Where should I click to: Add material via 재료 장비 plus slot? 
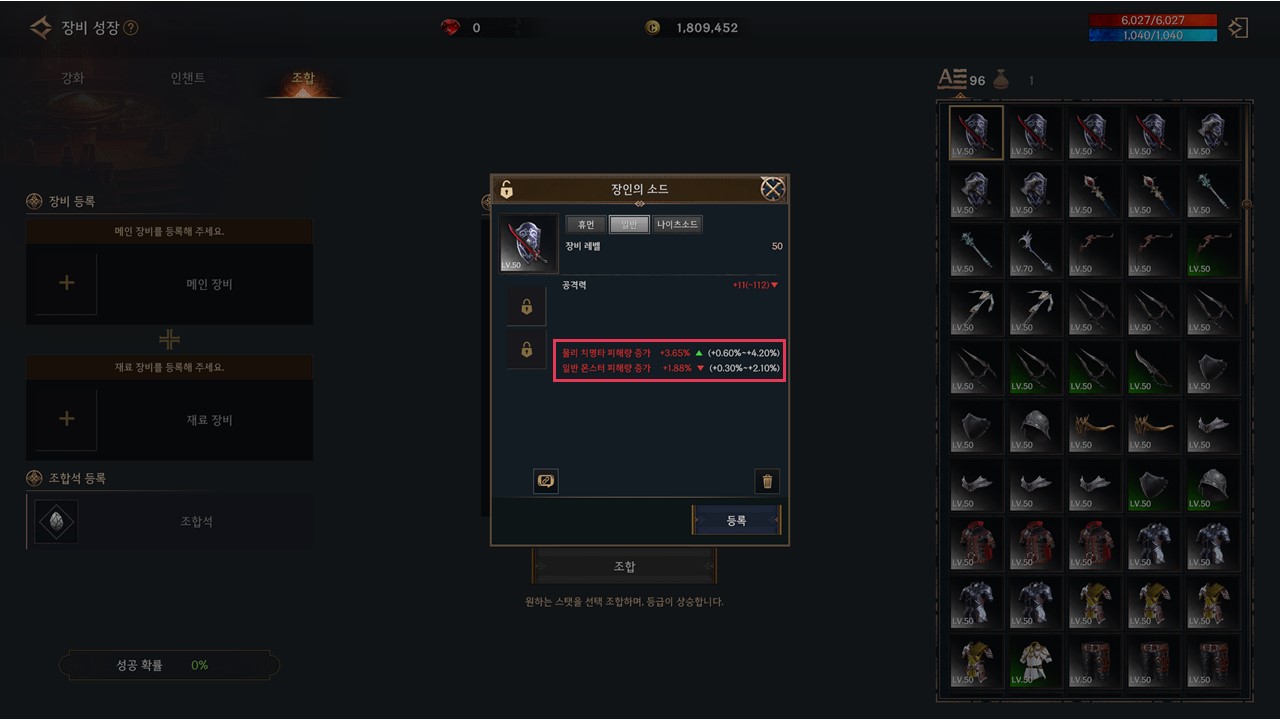(x=67, y=419)
